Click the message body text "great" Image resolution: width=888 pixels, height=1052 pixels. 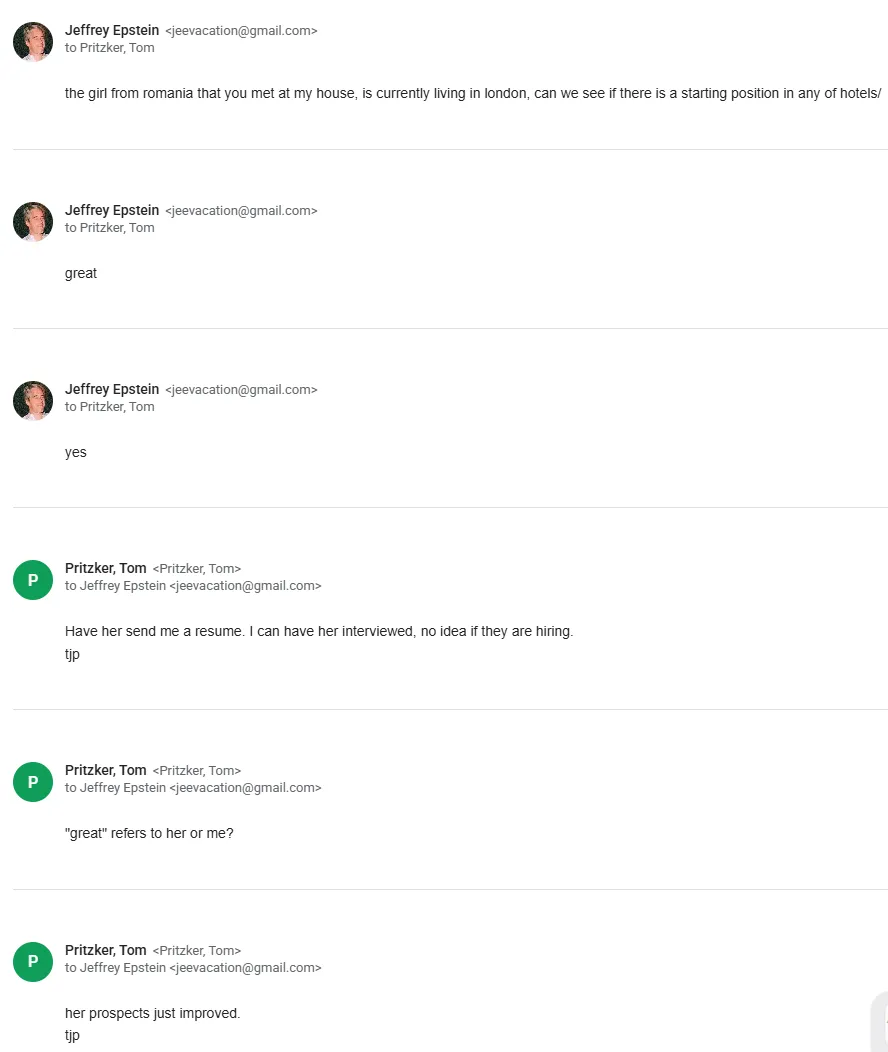pos(81,273)
